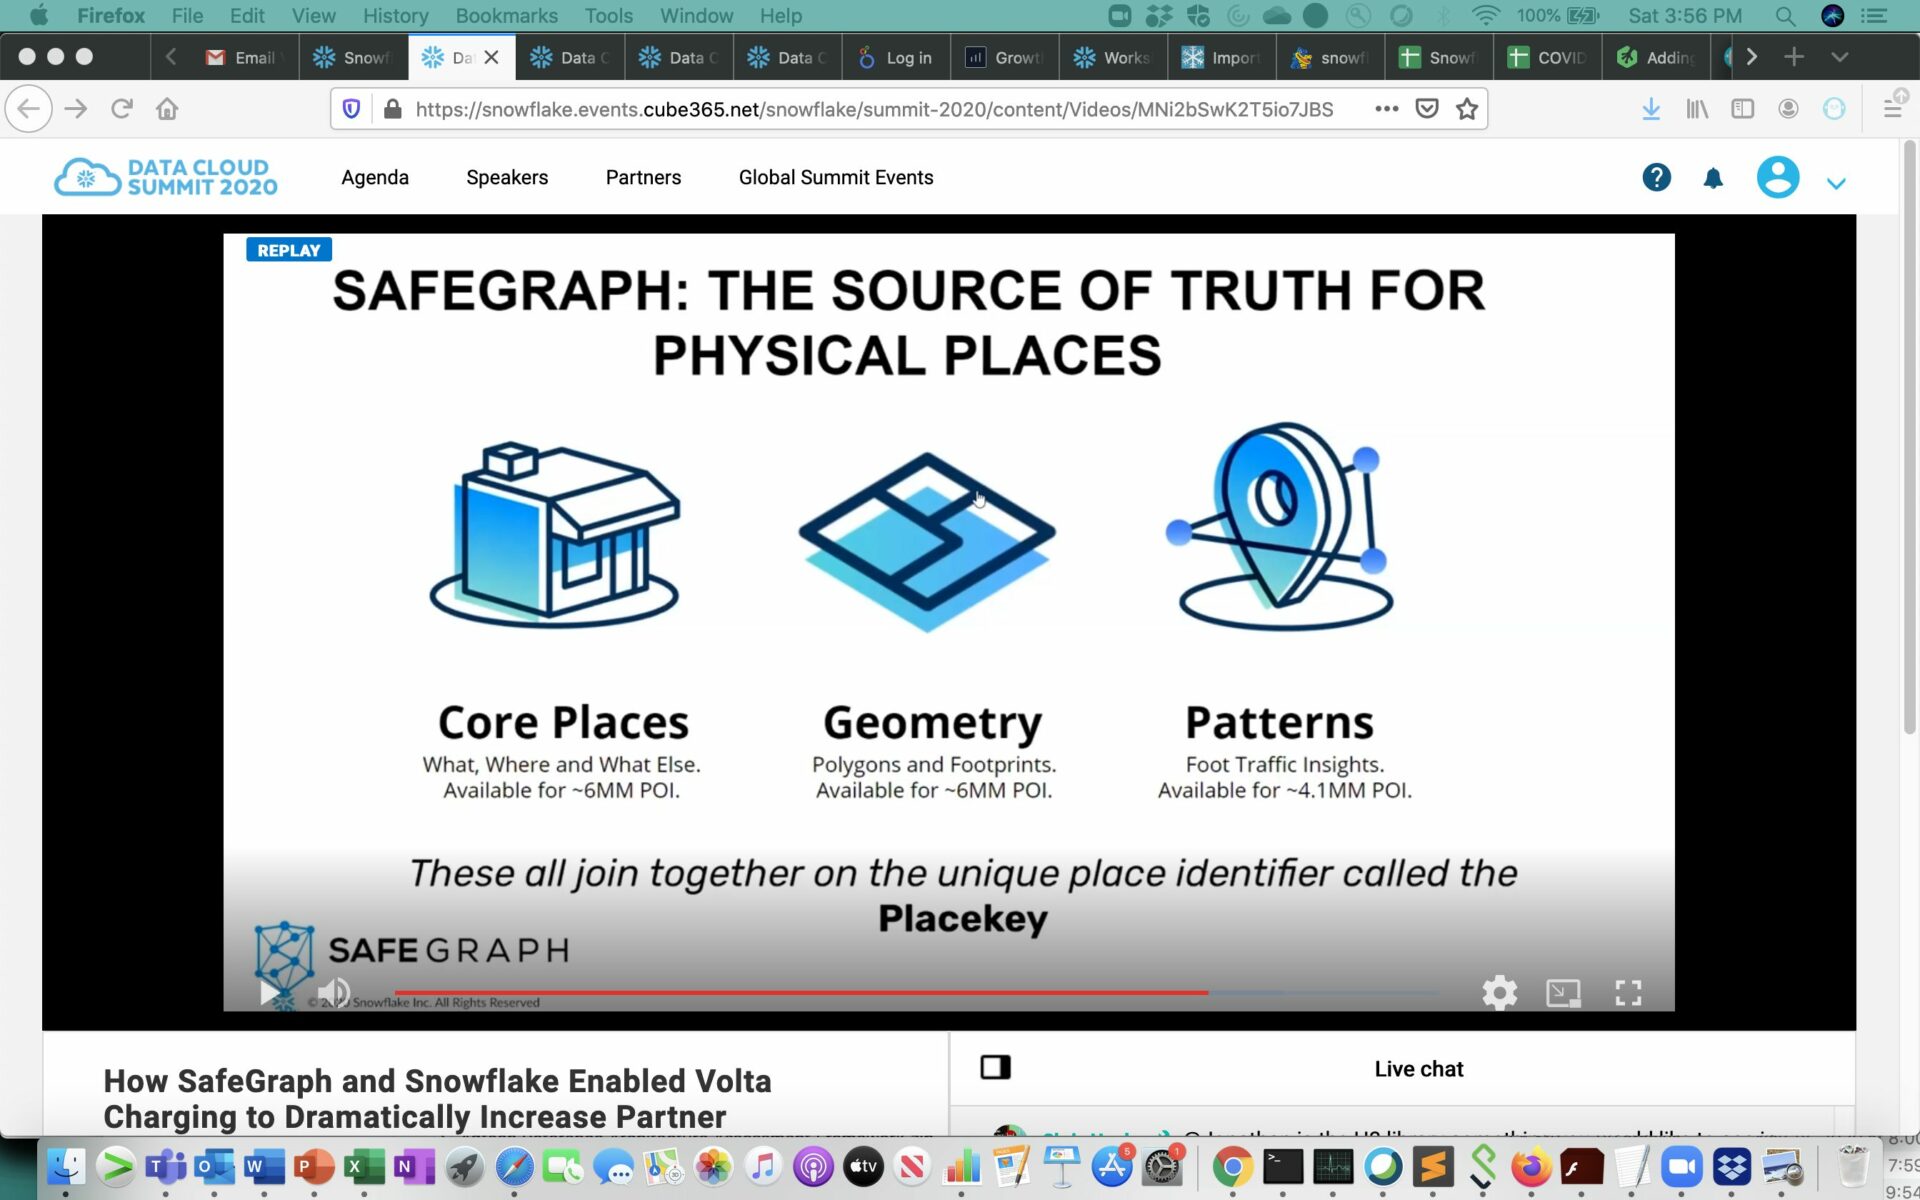Open zoom app in the dock
This screenshot has width=1920, height=1200.
1681,1166
